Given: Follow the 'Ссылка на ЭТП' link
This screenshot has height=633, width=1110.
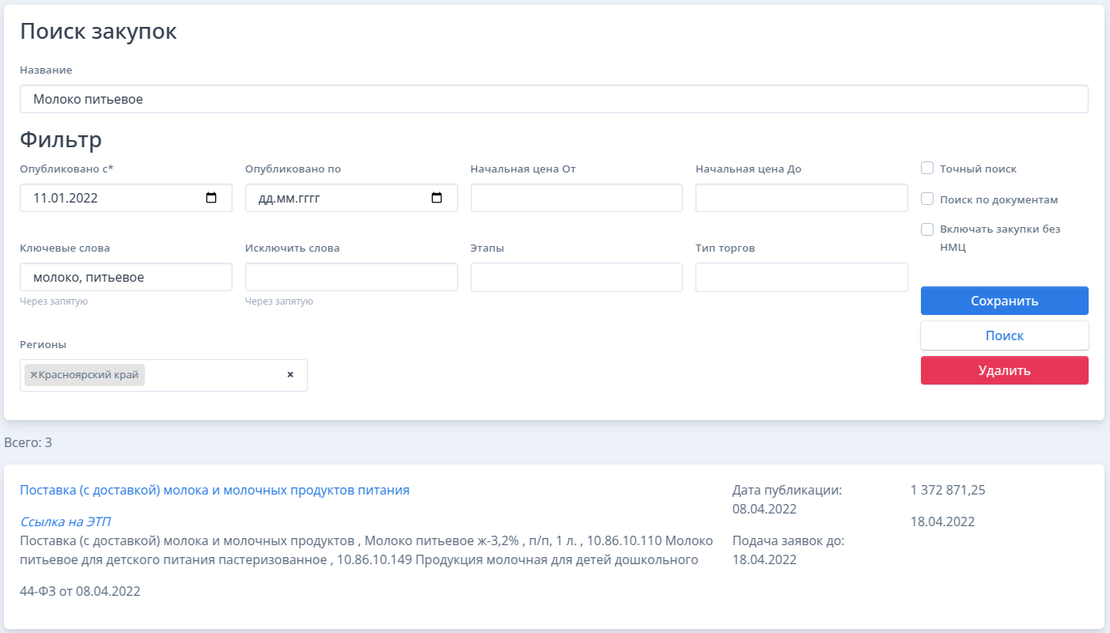Looking at the screenshot, I should pos(65,521).
